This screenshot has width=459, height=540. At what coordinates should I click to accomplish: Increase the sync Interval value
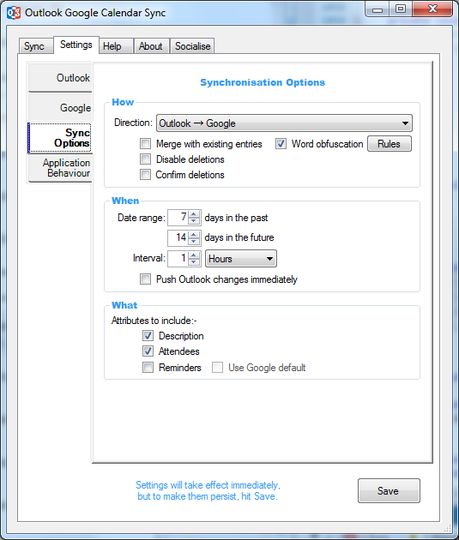194,255
